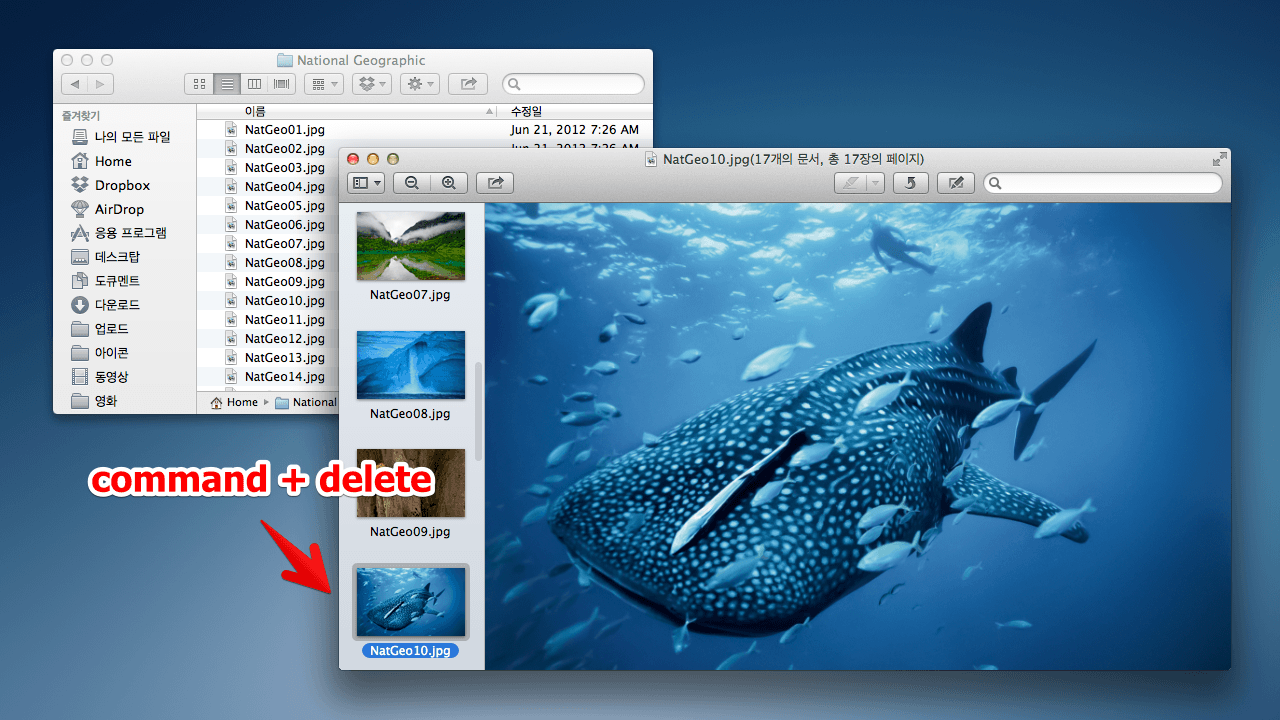Open Home in Finder sidebar
Image resolution: width=1280 pixels, height=720 pixels.
(x=102, y=161)
